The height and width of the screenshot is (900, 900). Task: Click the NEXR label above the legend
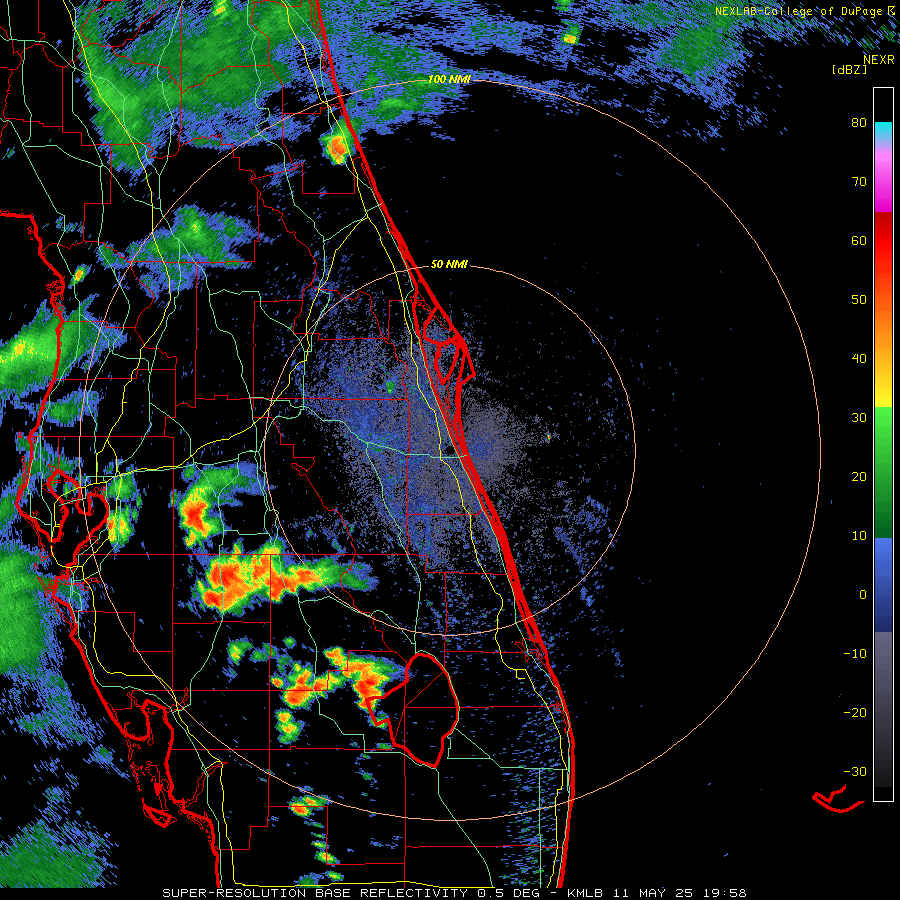(x=879, y=60)
